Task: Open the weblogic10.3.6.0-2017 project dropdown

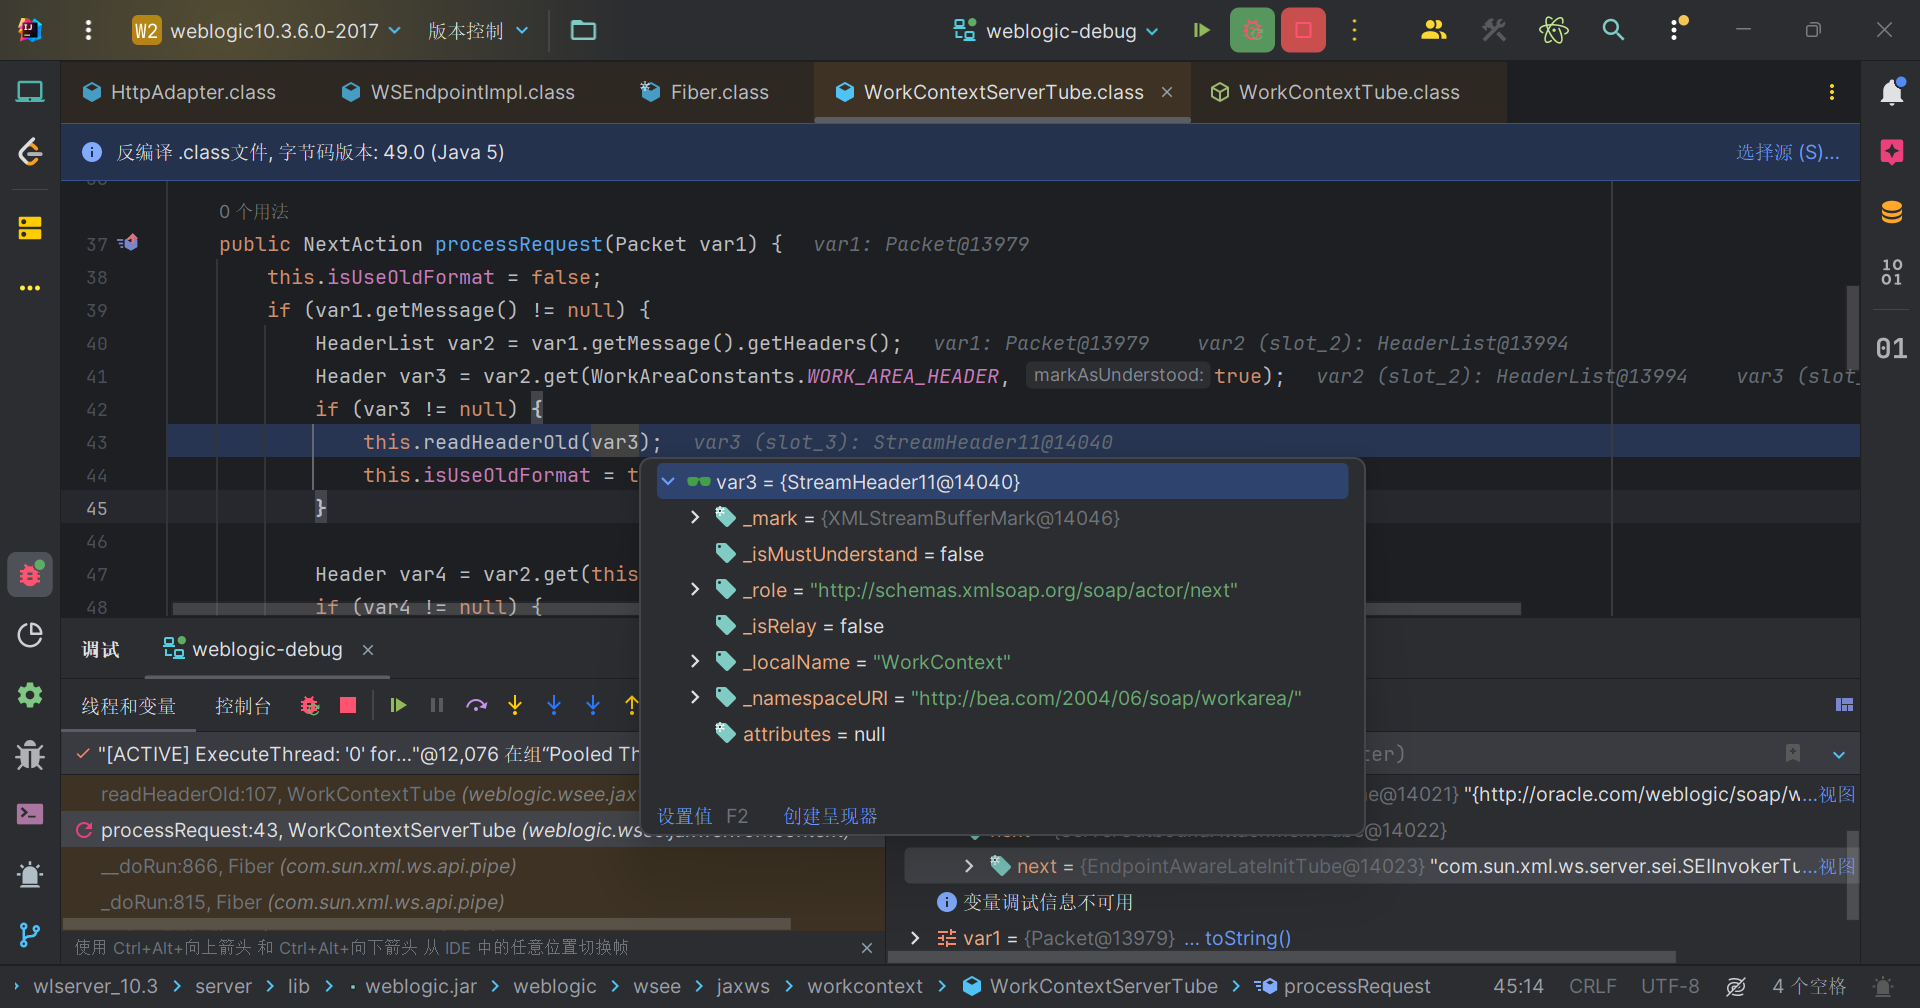Action: tap(267, 30)
